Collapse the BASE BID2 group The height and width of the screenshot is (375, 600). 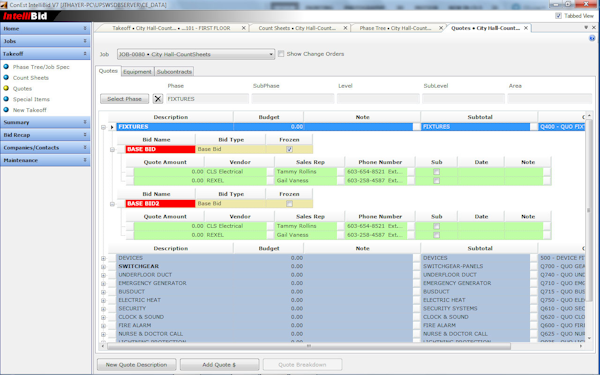pos(112,204)
